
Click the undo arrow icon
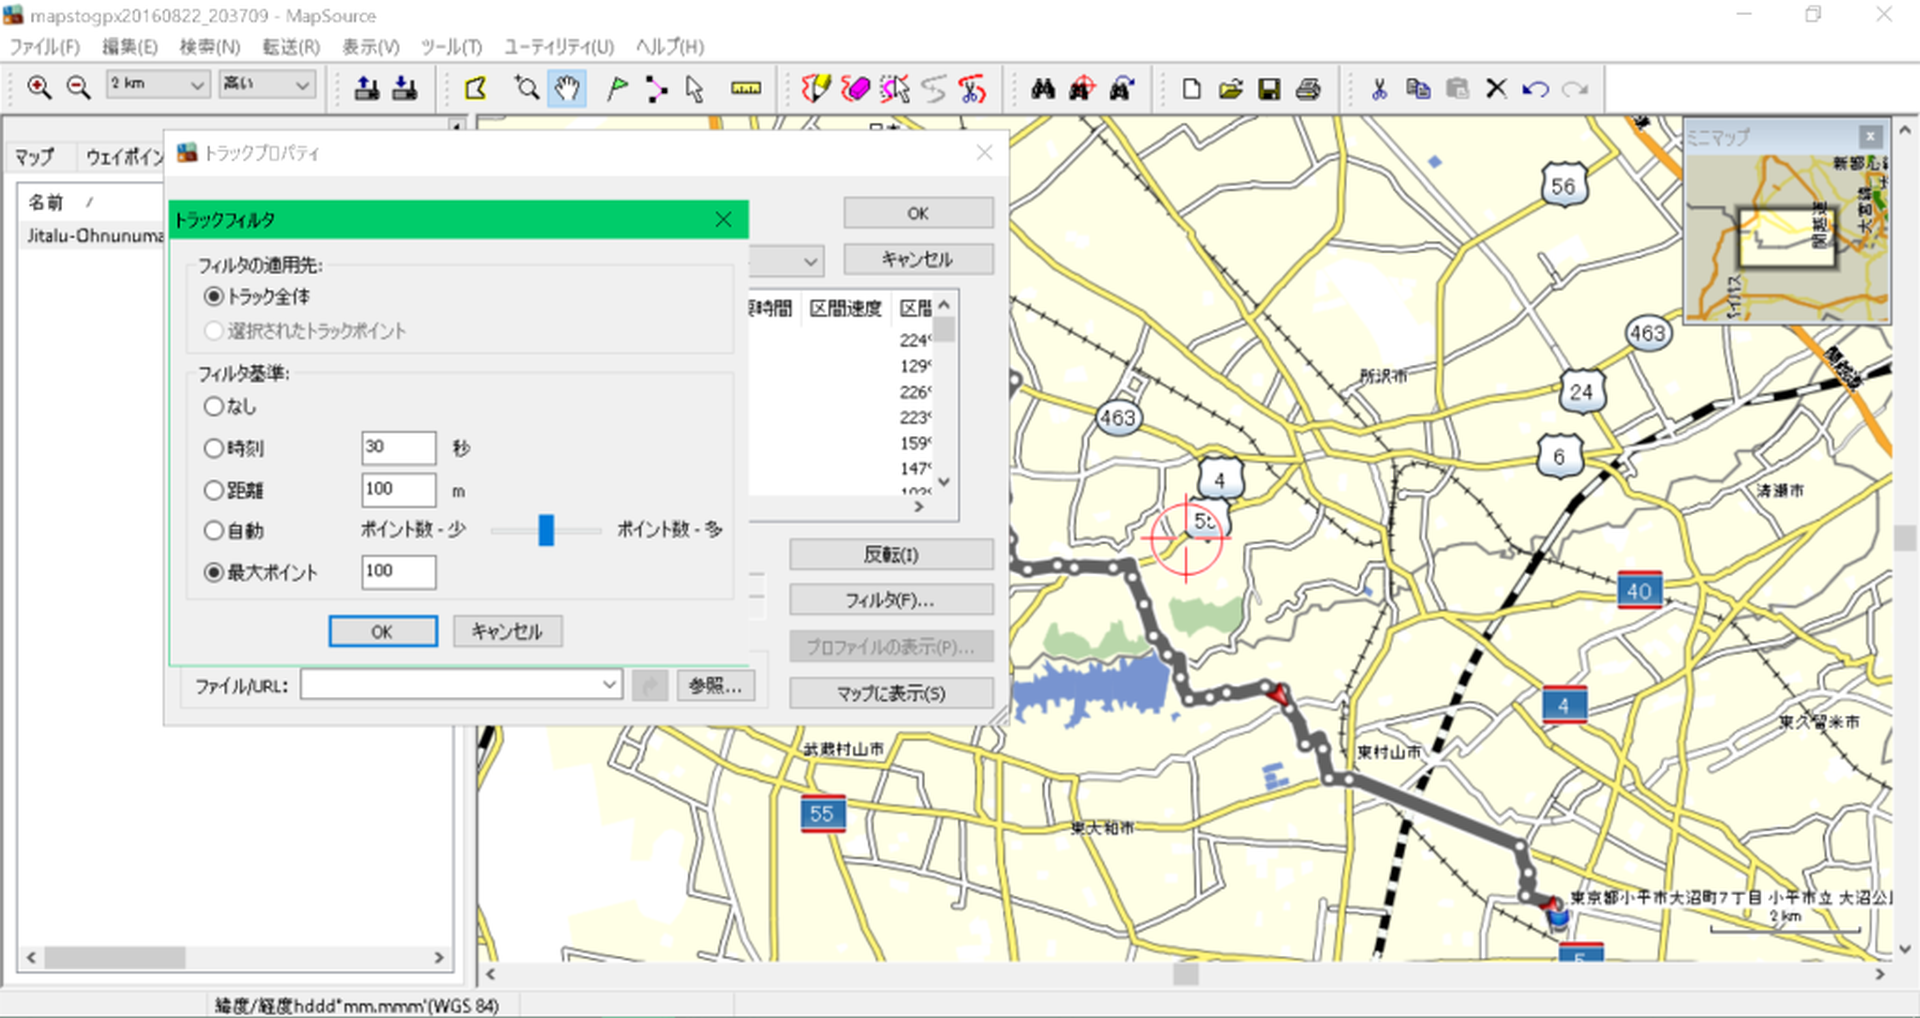pos(1536,88)
